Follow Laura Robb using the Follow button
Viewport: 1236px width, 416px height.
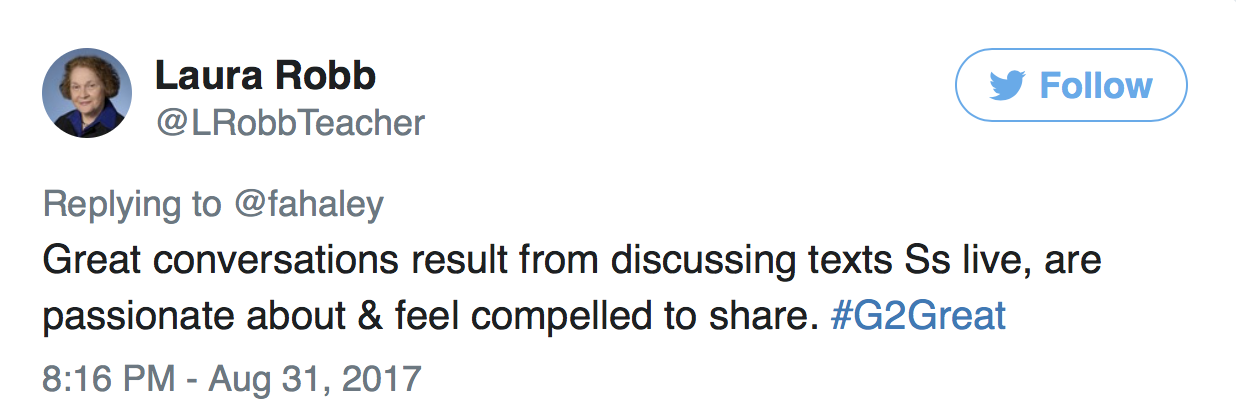click(1071, 85)
